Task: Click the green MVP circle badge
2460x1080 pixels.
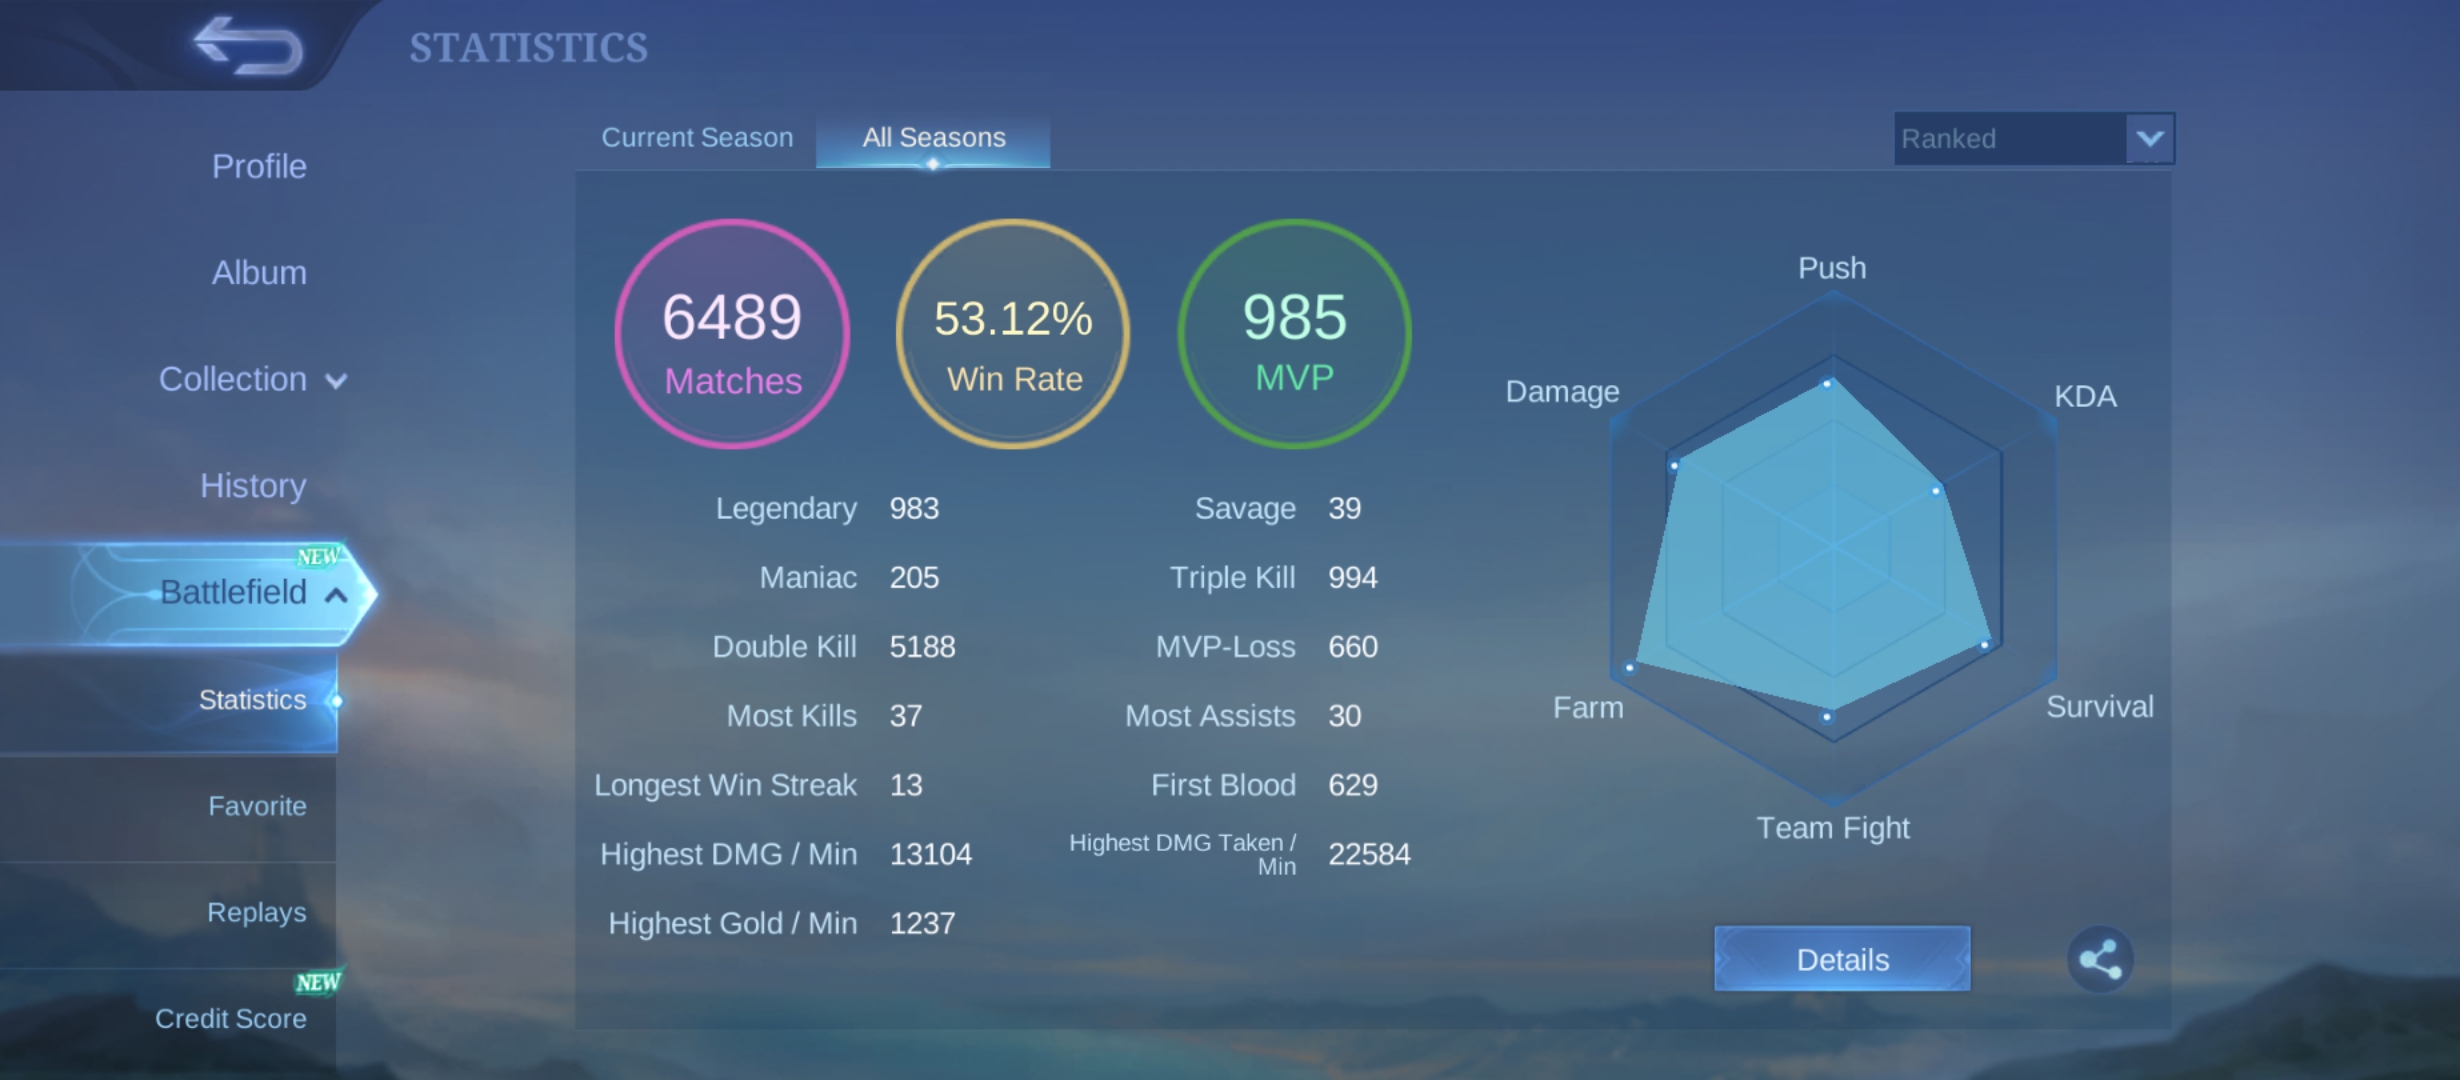Action: coord(1294,334)
